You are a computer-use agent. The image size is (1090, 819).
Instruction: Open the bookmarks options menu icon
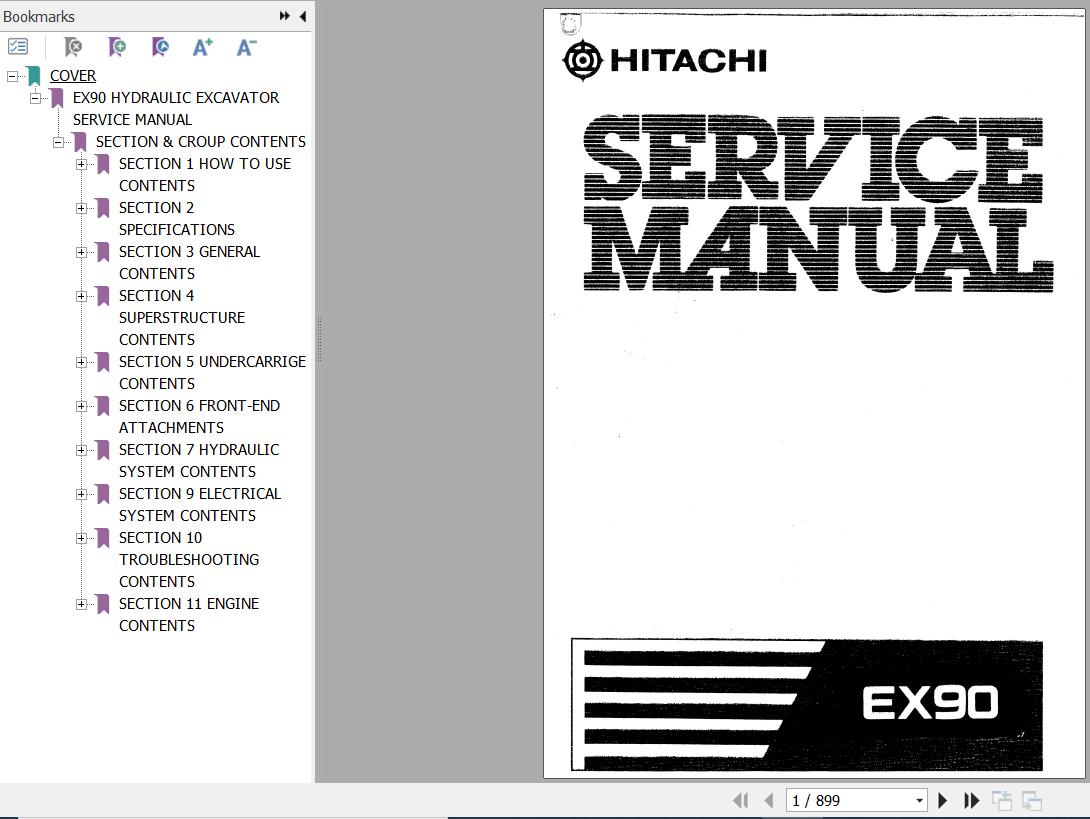click(17, 47)
